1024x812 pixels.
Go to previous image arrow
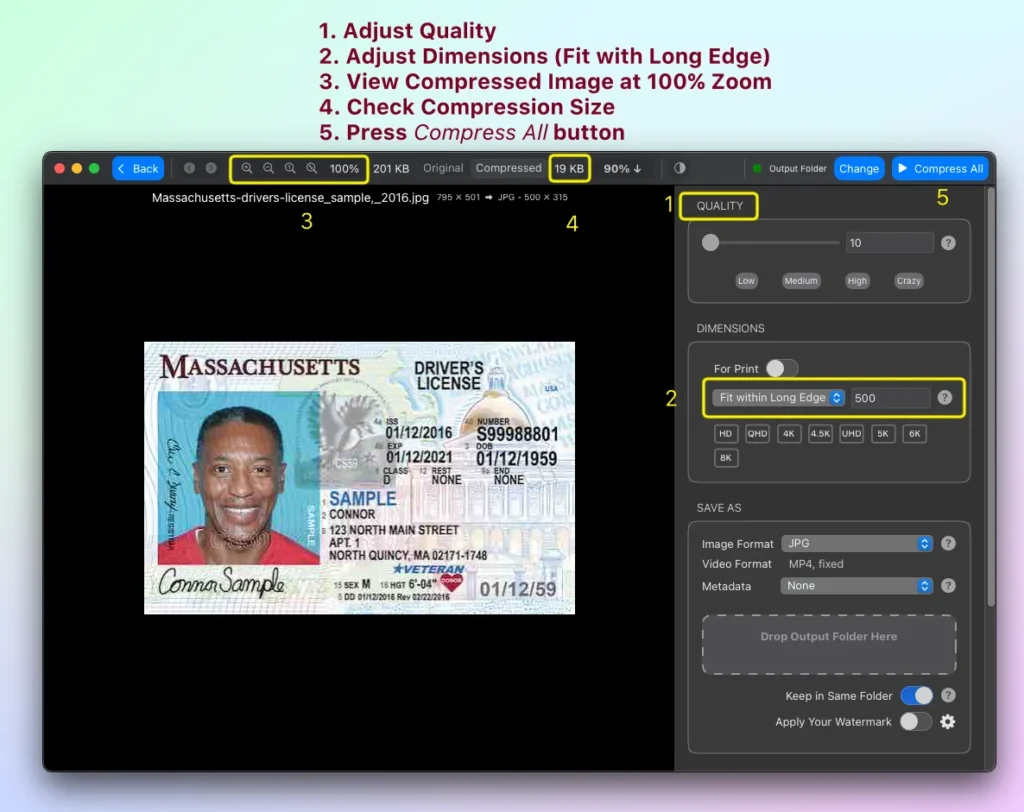click(189, 169)
